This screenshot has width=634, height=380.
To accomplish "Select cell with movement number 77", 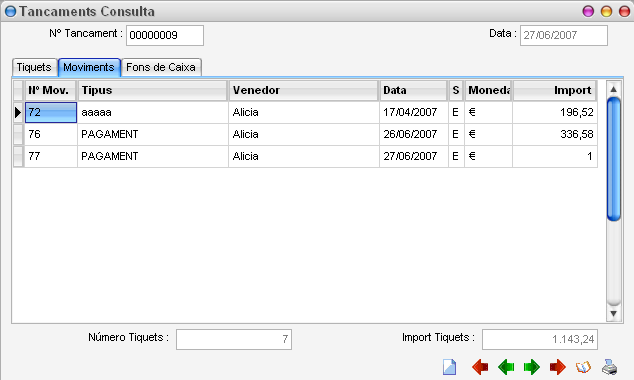I will point(51,156).
